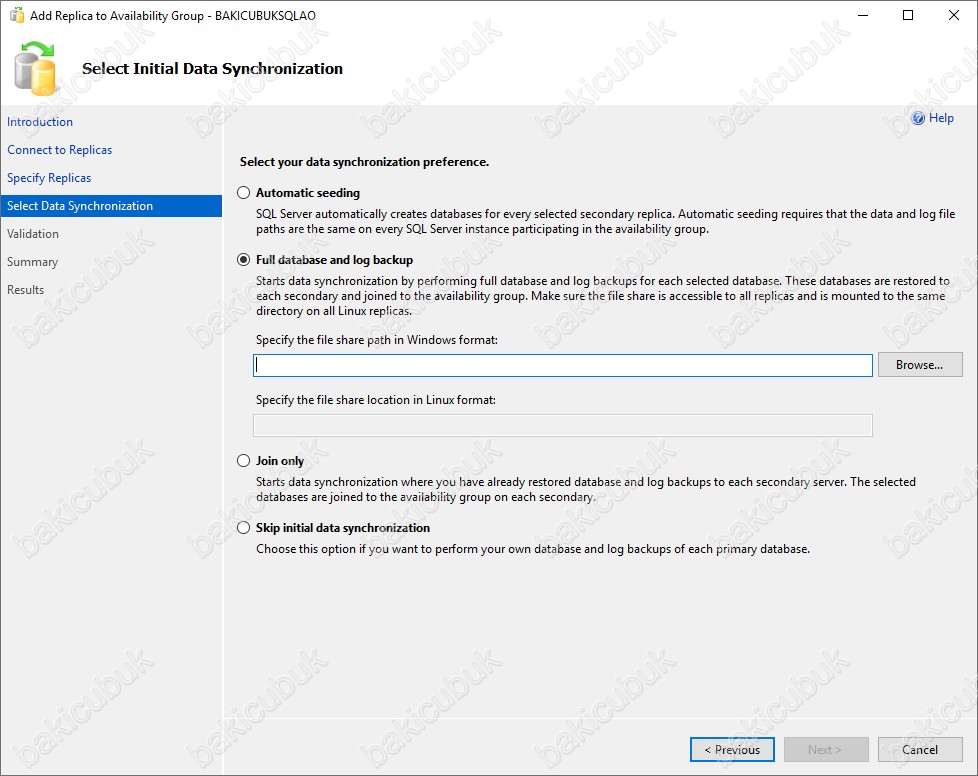Click Browse to pick file share
This screenshot has width=978, height=776.
(920, 365)
